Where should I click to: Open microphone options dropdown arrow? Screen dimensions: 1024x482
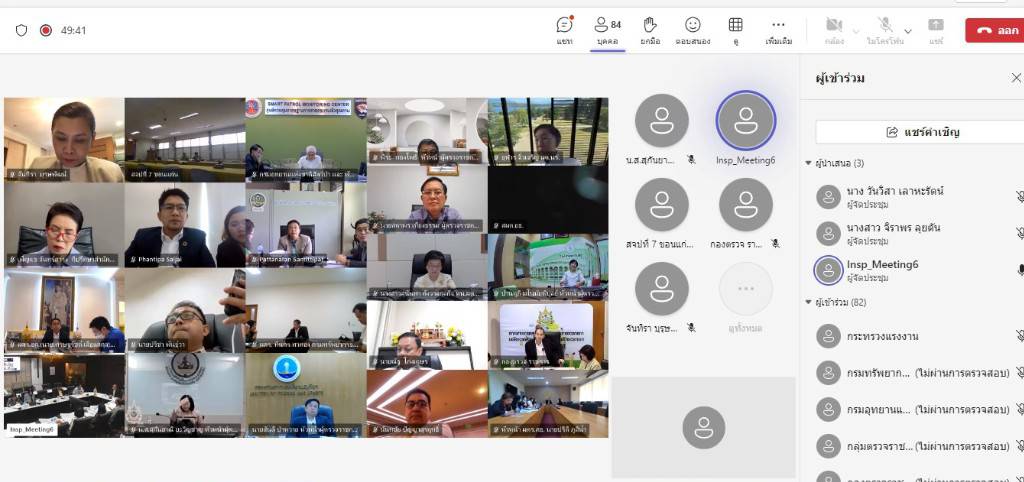coord(908,31)
